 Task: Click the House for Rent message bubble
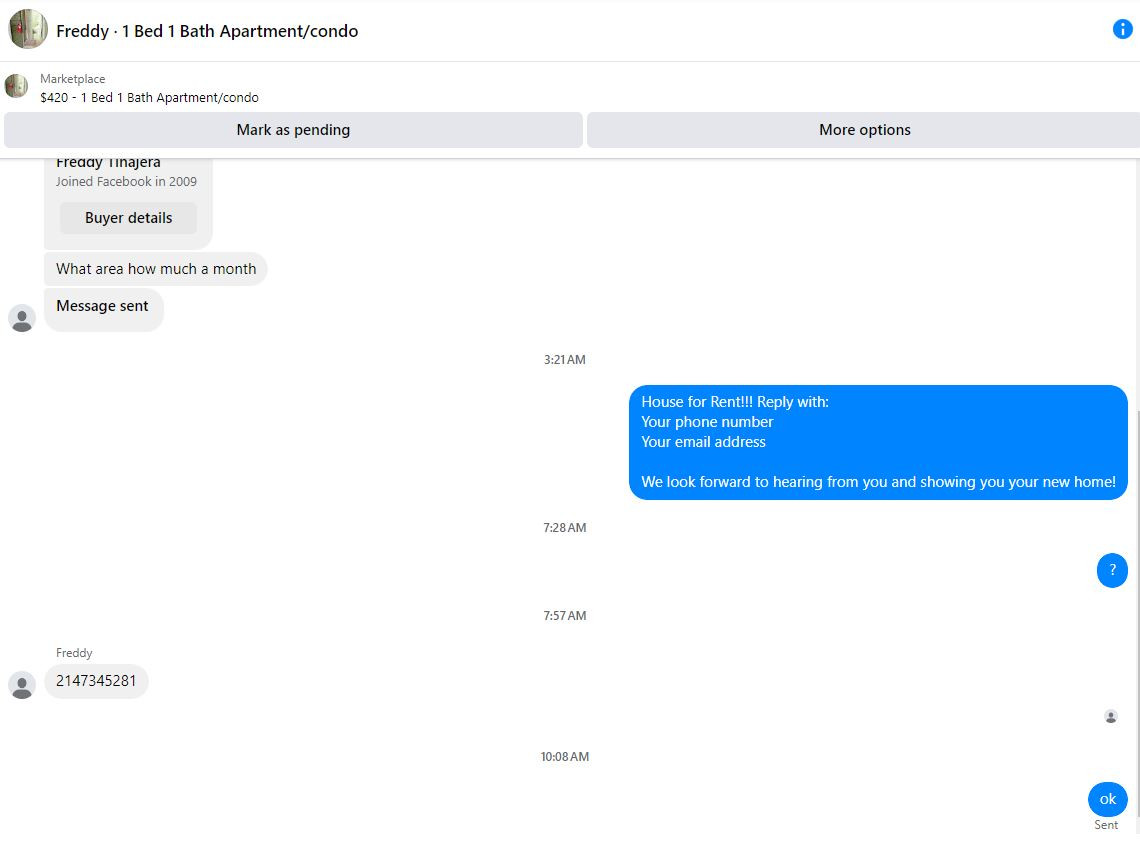(878, 442)
